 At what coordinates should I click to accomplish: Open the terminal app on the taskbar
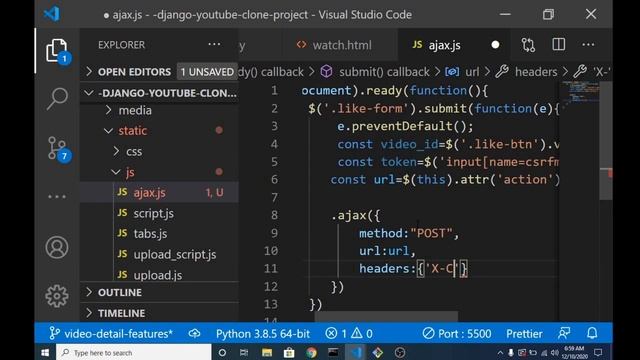(333, 352)
